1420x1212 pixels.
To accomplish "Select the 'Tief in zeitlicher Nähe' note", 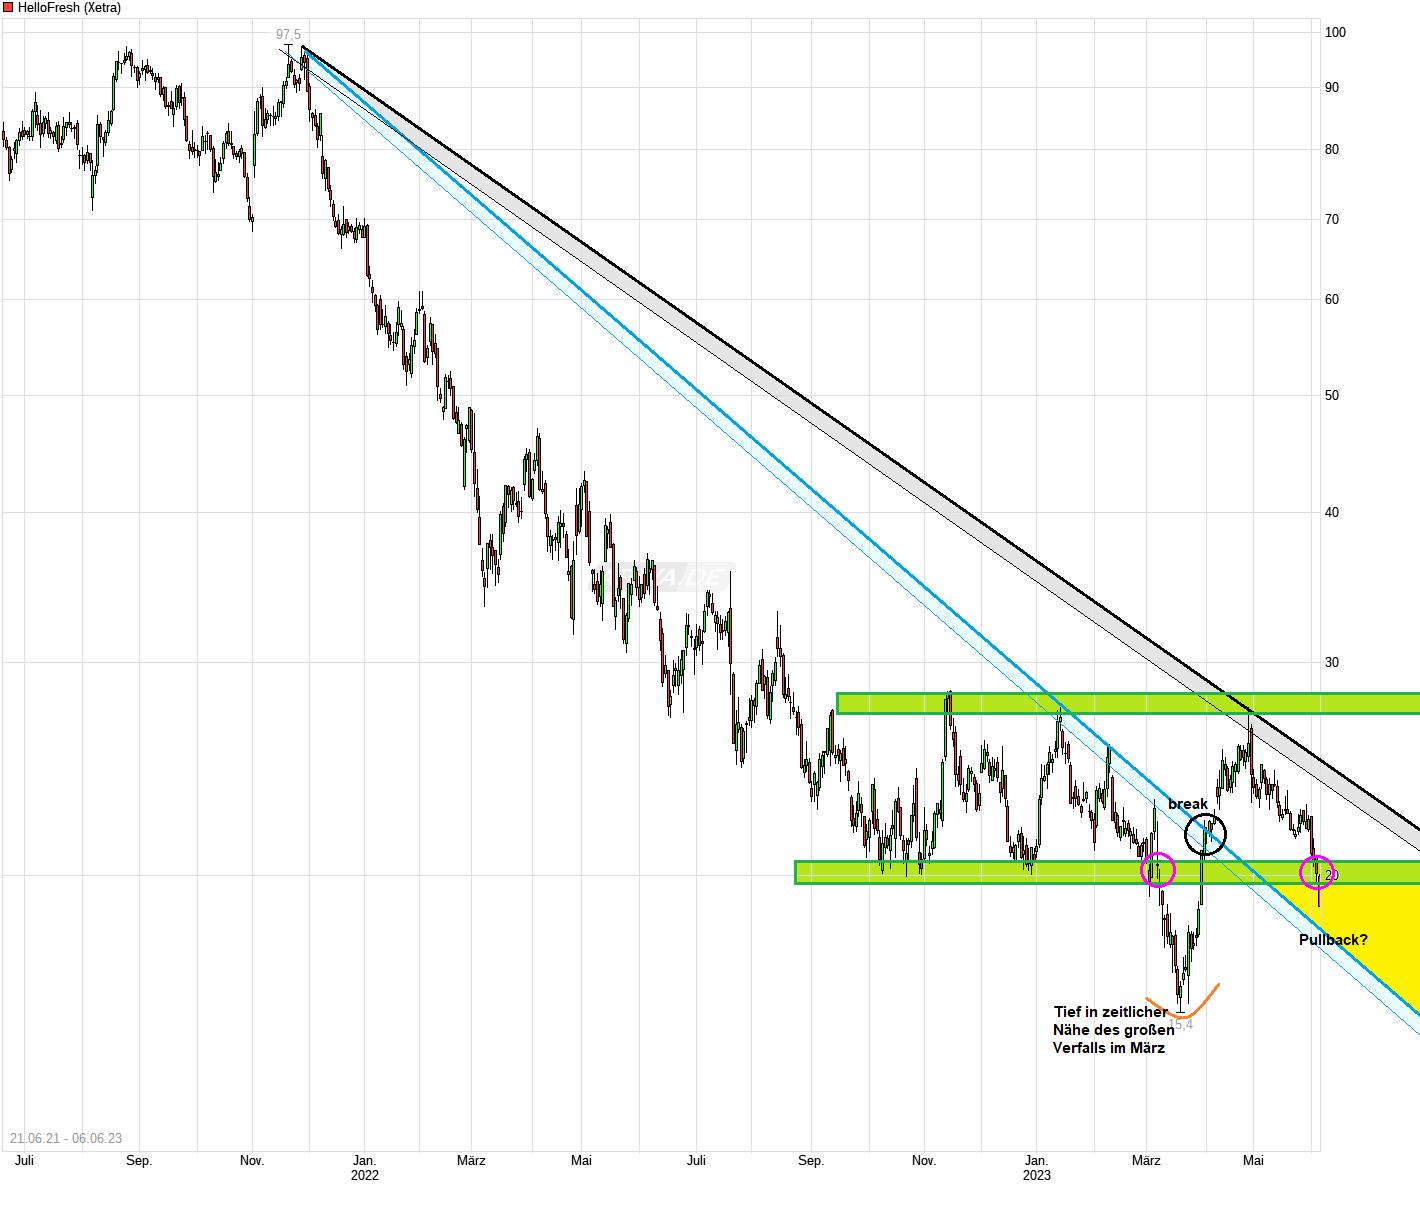I will [1113, 1030].
